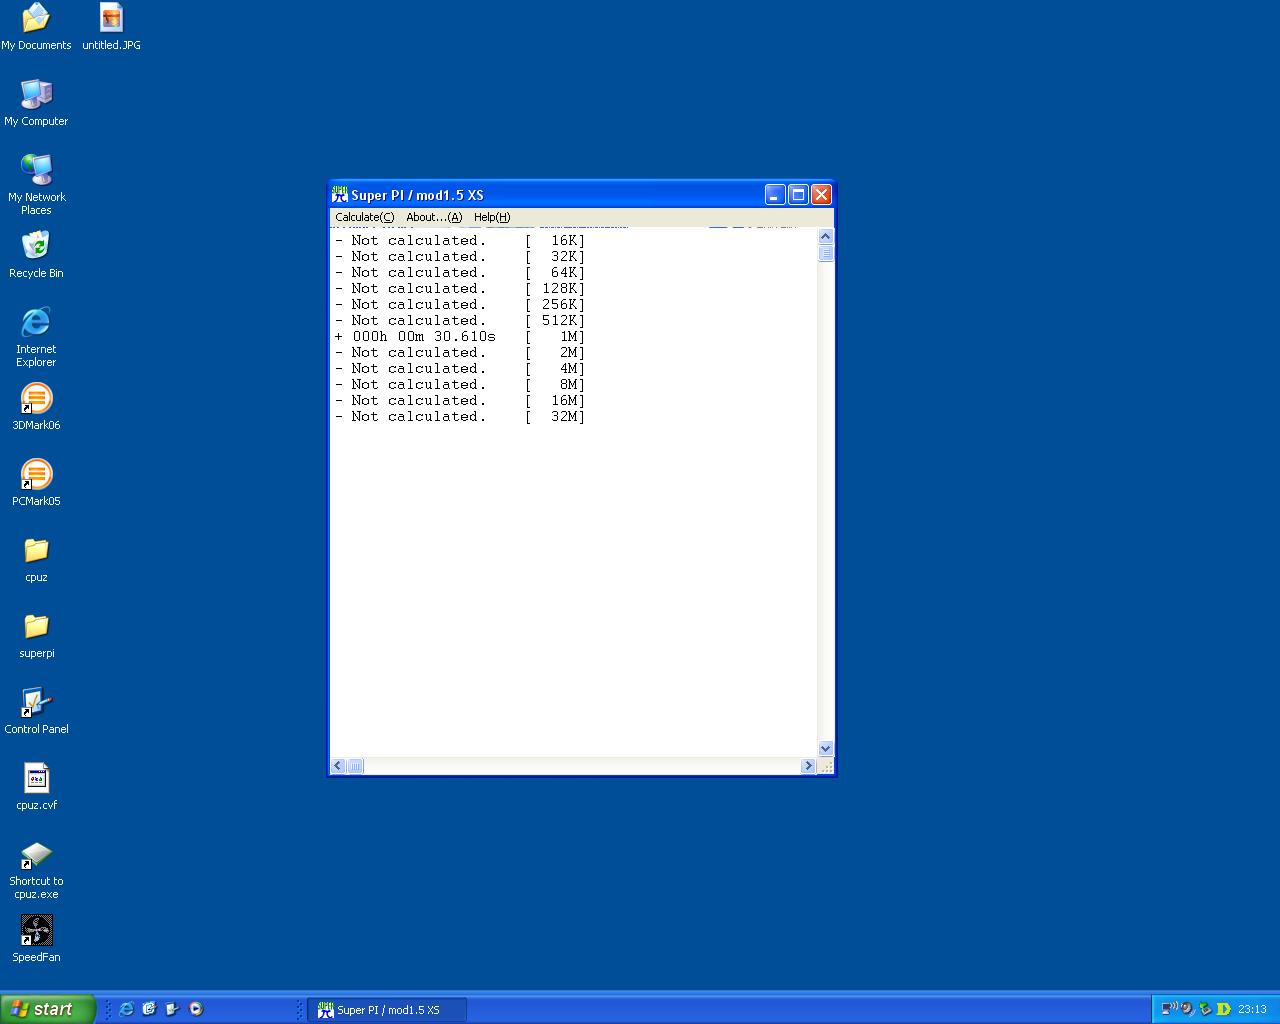Click the 256K Not calculated line

pyautogui.click(x=460, y=304)
